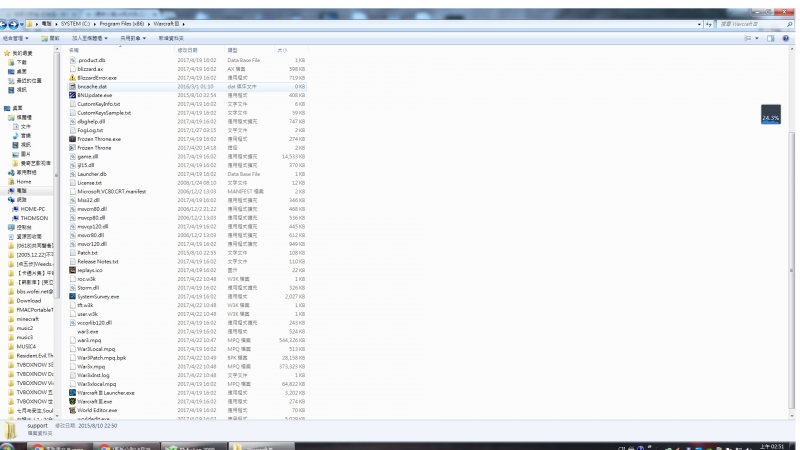Click the Warcraft III folder taskbar button
This screenshot has height=450, width=800.
[261, 447]
